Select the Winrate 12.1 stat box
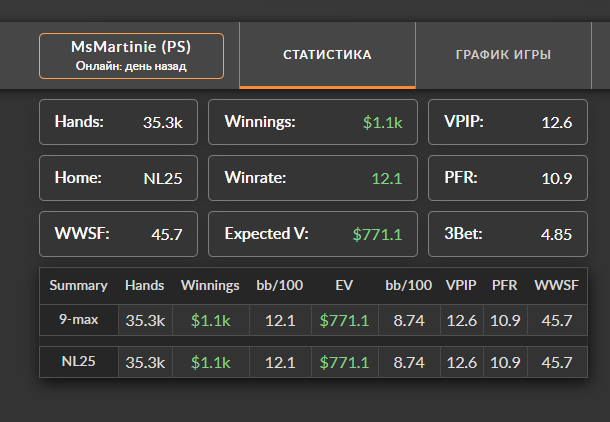Viewport: 610px width, 422px height. tap(313, 178)
